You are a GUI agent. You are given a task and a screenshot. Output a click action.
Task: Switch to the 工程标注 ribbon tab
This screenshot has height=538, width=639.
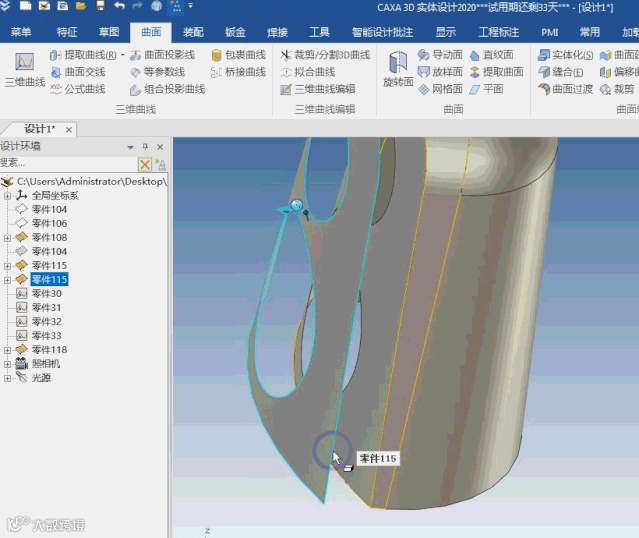498,32
